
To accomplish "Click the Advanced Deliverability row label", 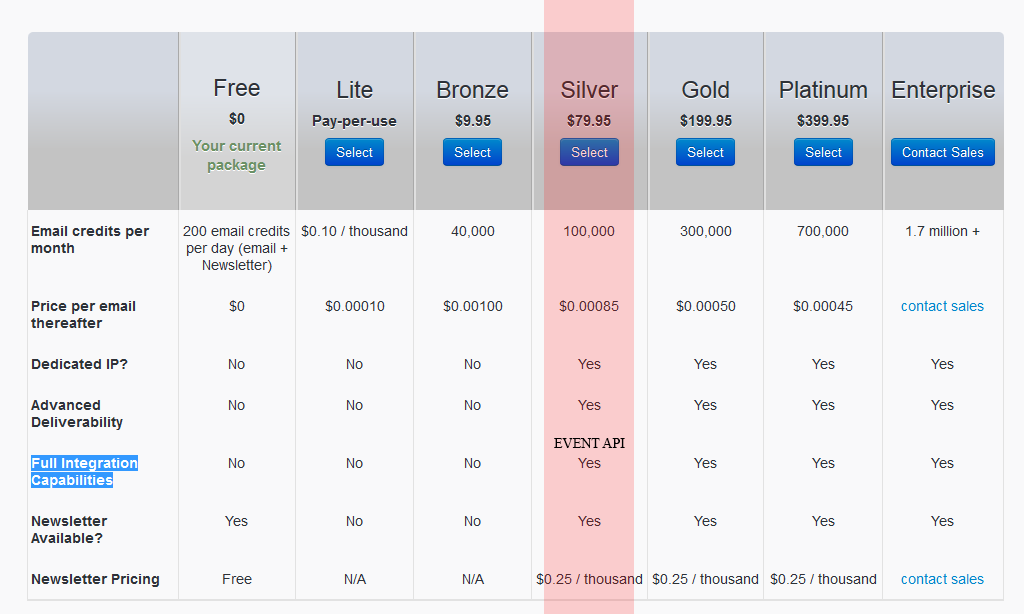I will 77,413.
